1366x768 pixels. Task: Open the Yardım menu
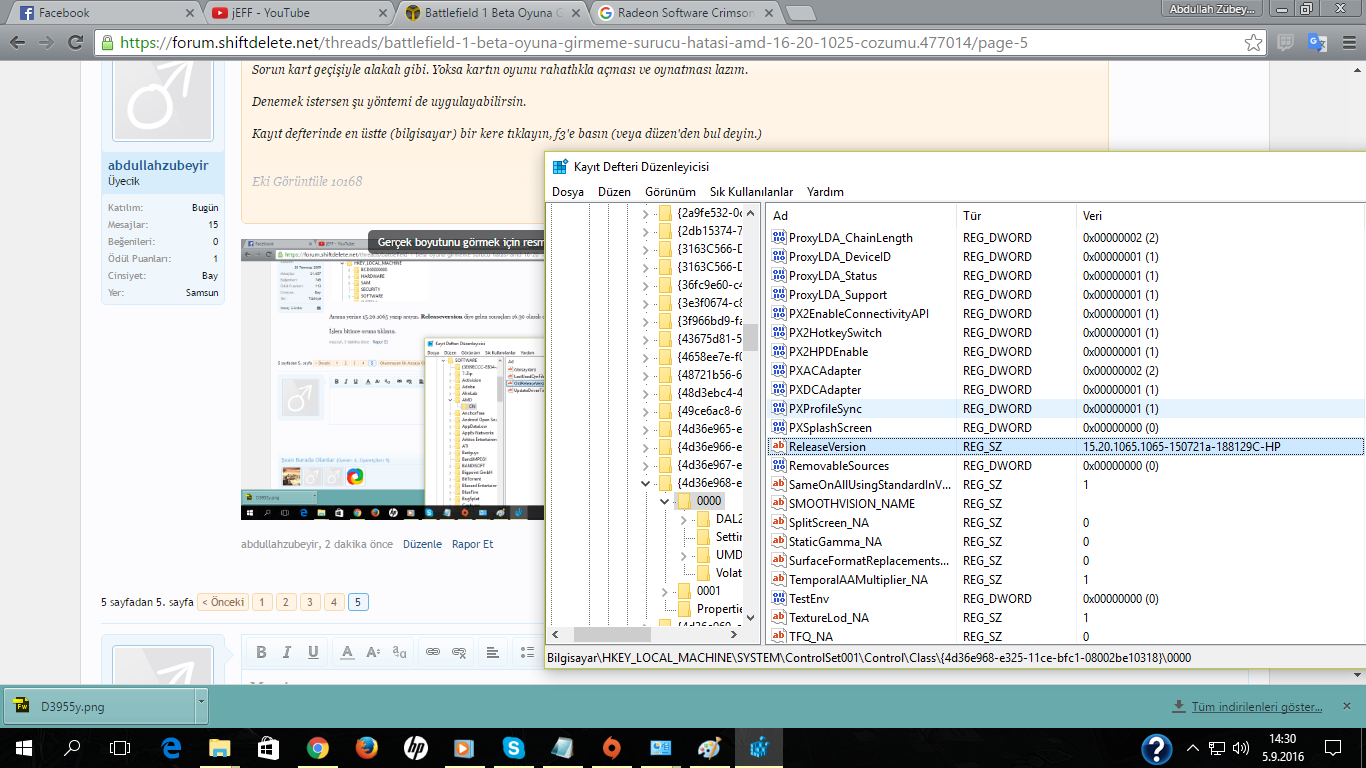pos(825,192)
